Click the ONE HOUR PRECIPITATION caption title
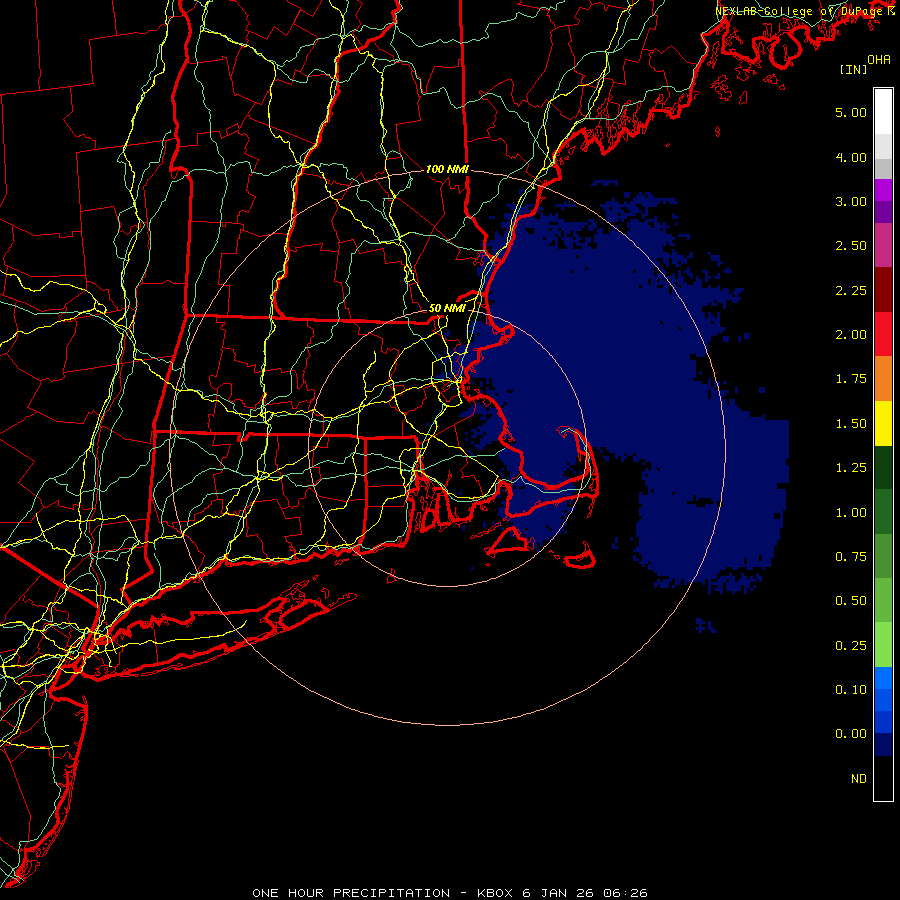The height and width of the screenshot is (900, 900). point(351,893)
